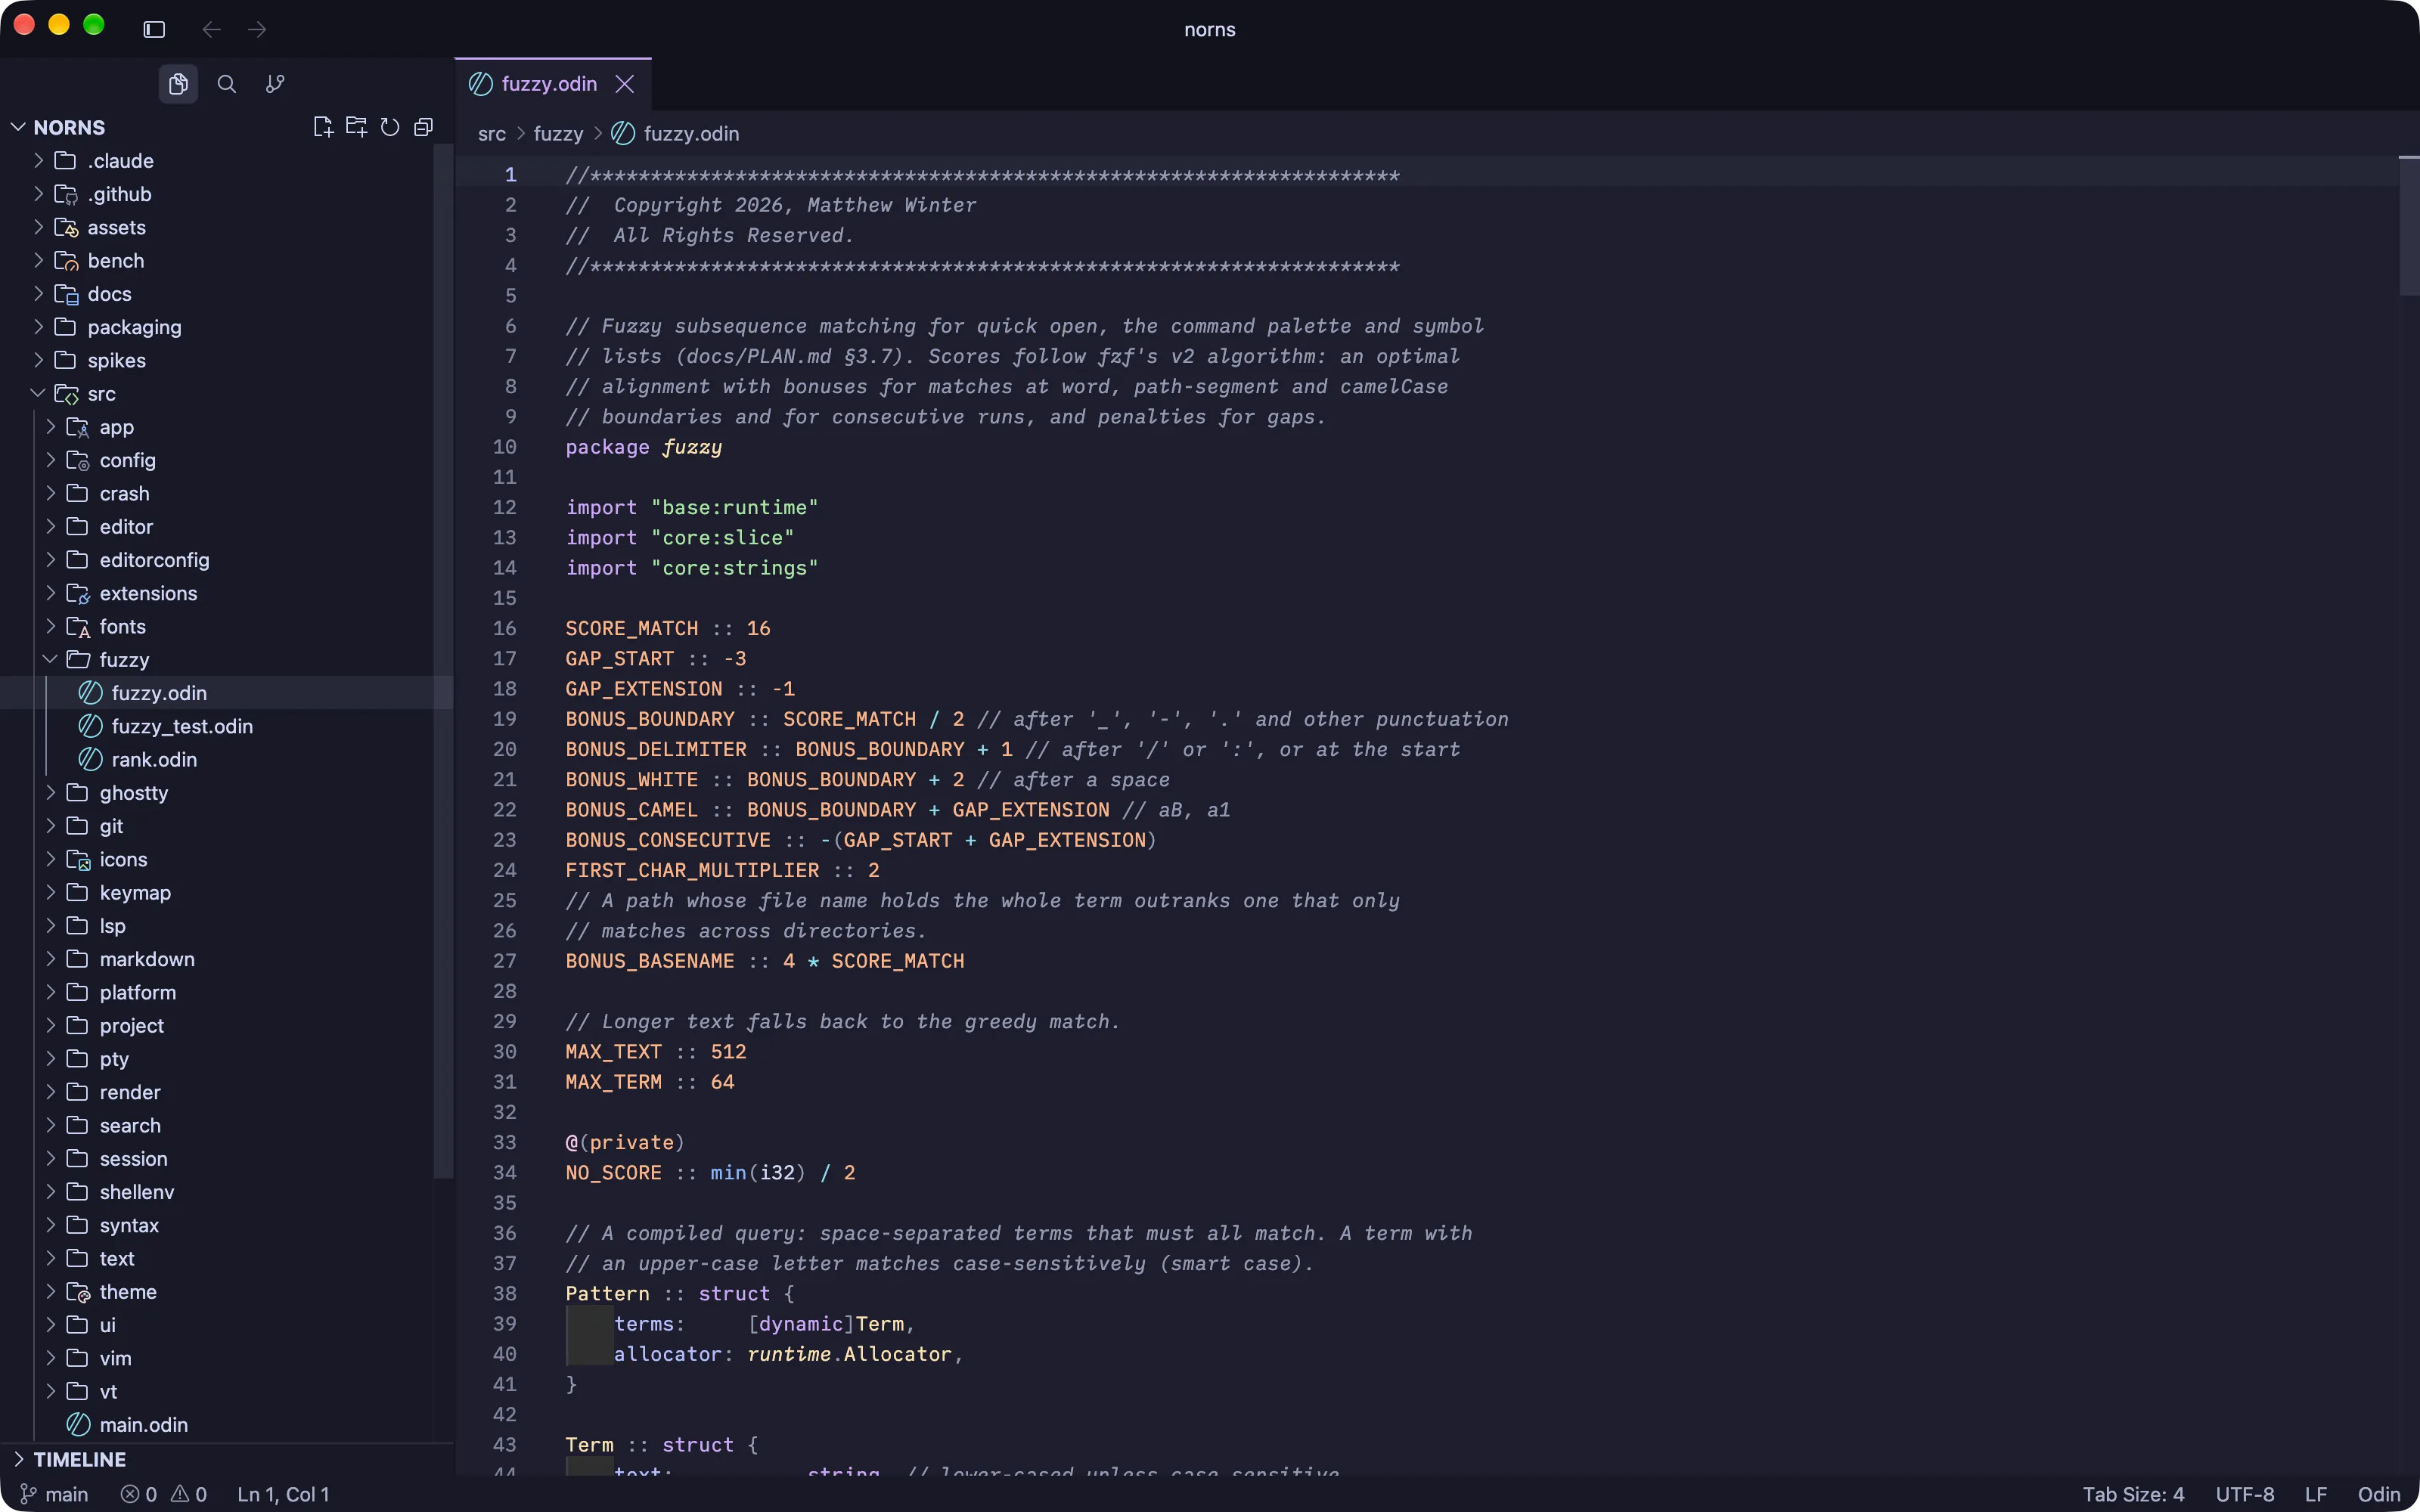The width and height of the screenshot is (2420, 1512).
Task: Click the docs folder icon
Action: (66, 294)
